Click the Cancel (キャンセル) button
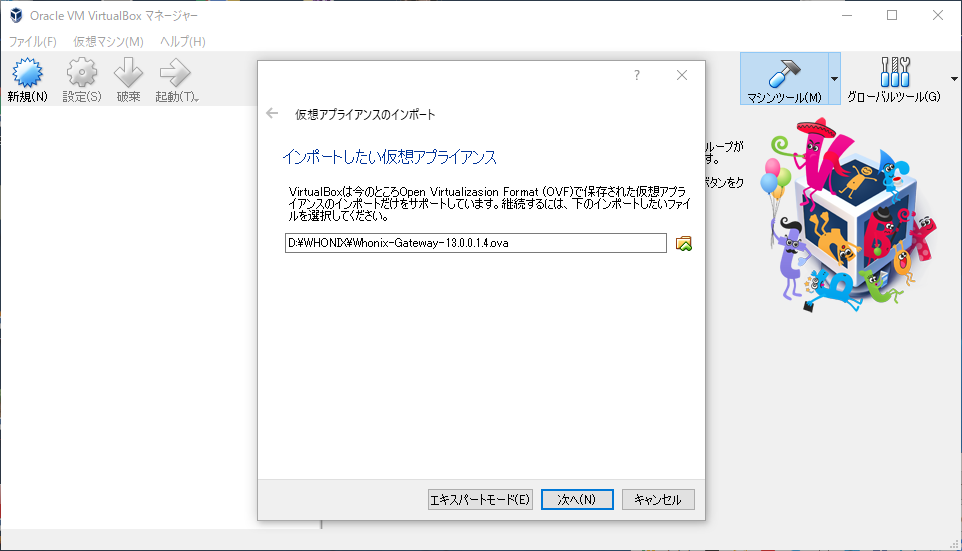962x551 pixels. (x=658, y=499)
